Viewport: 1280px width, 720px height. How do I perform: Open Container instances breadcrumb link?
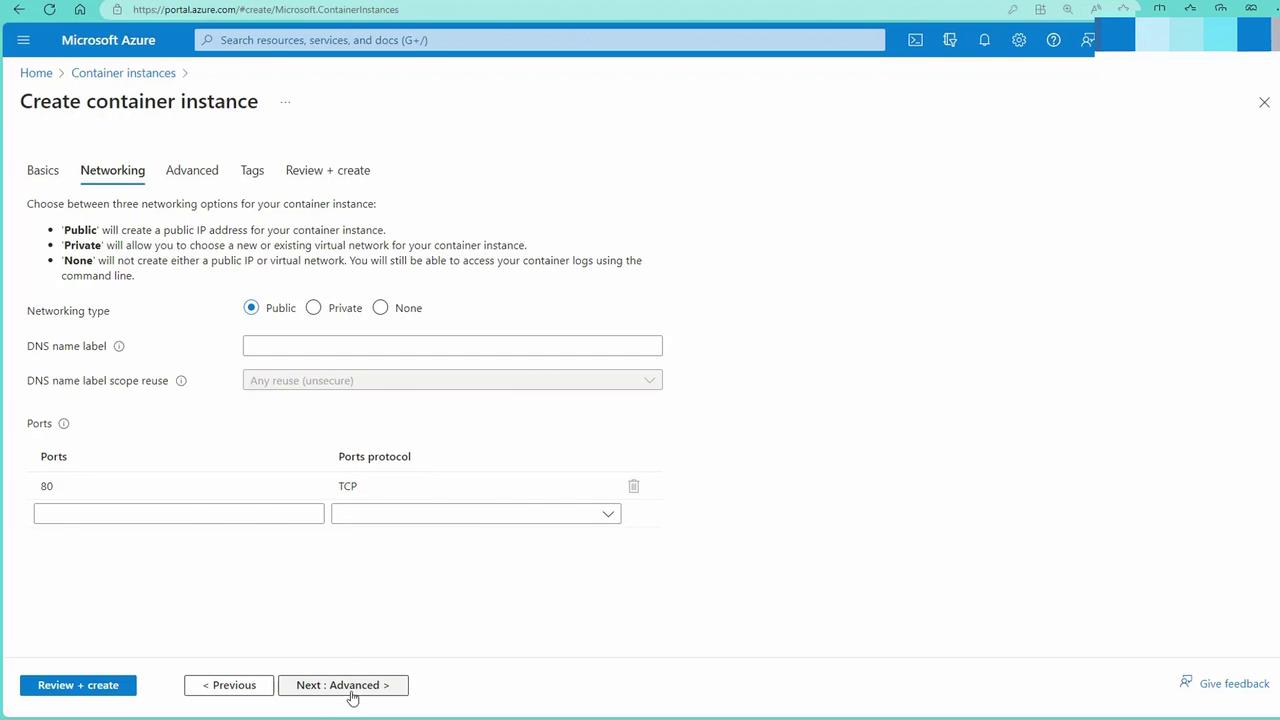pos(123,73)
